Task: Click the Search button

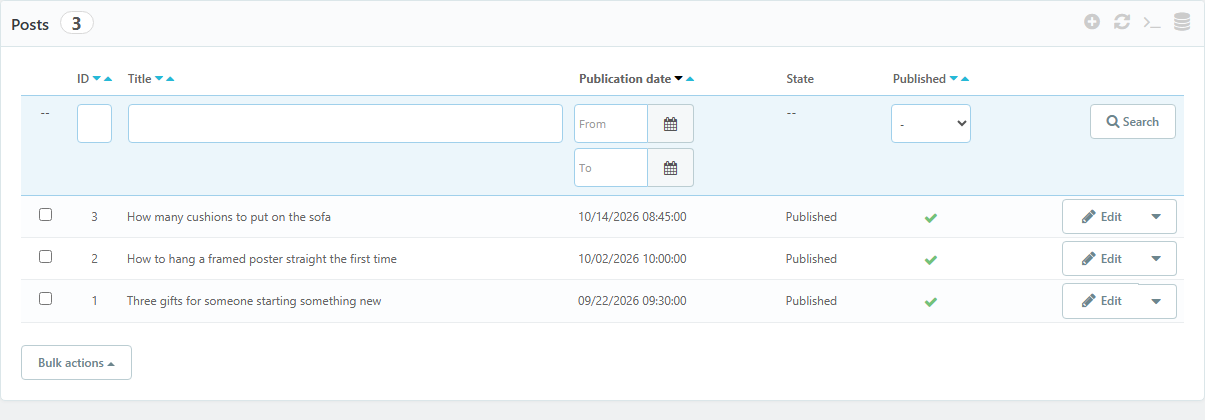Action: click(1133, 122)
